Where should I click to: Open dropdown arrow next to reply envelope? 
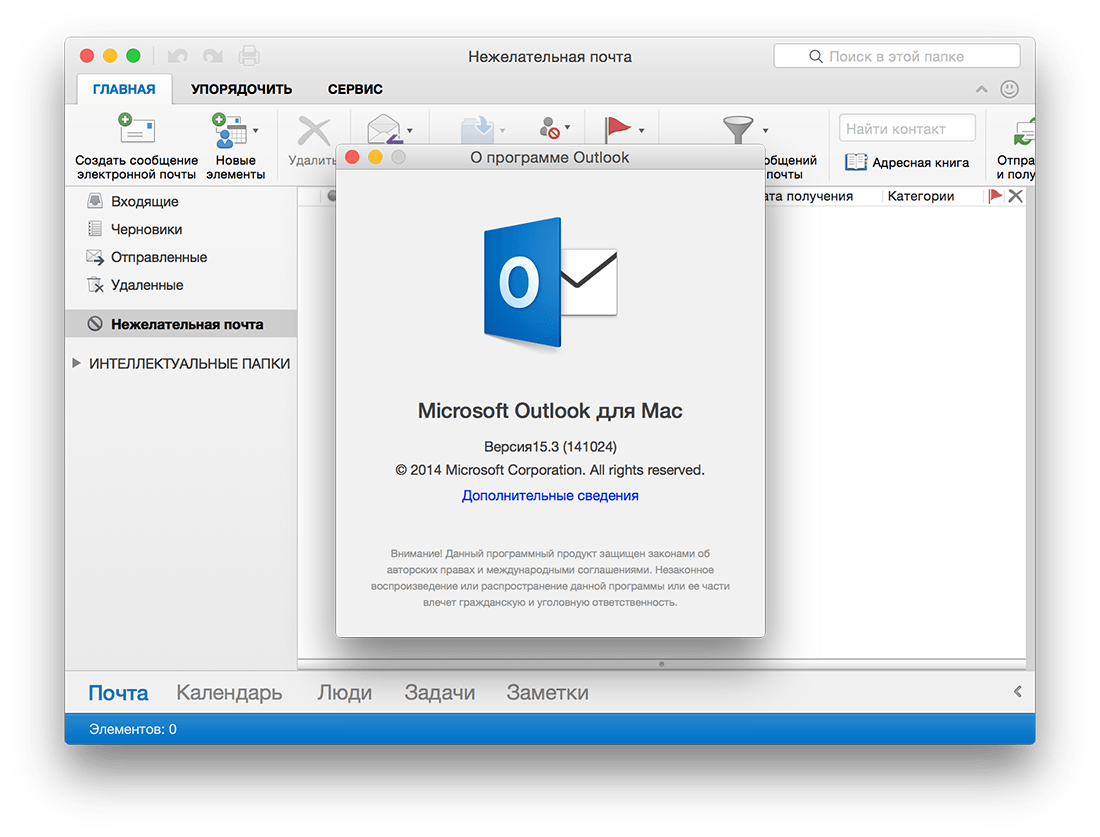point(410,130)
